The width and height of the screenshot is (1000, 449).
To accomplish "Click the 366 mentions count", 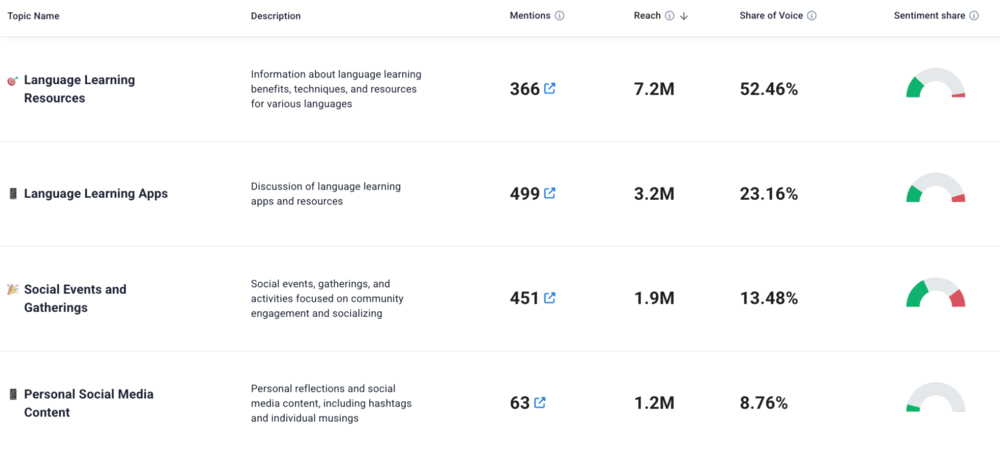I will (x=525, y=89).
